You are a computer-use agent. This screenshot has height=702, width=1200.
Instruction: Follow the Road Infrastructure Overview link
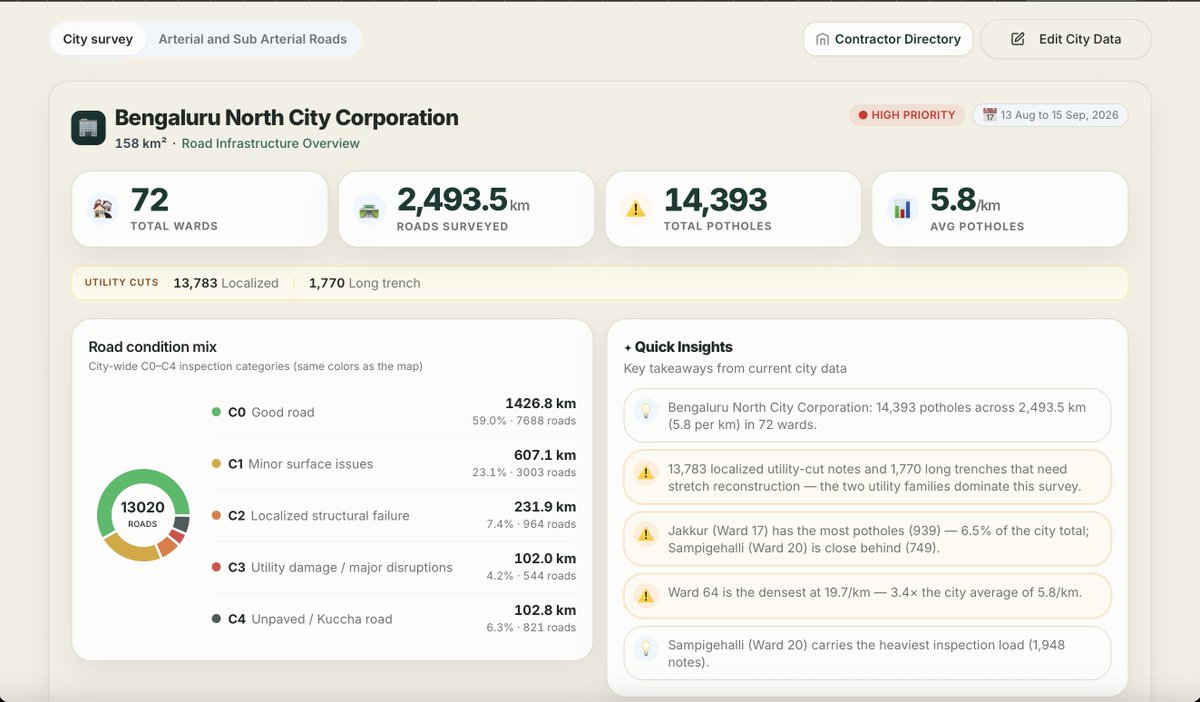[x=270, y=143]
